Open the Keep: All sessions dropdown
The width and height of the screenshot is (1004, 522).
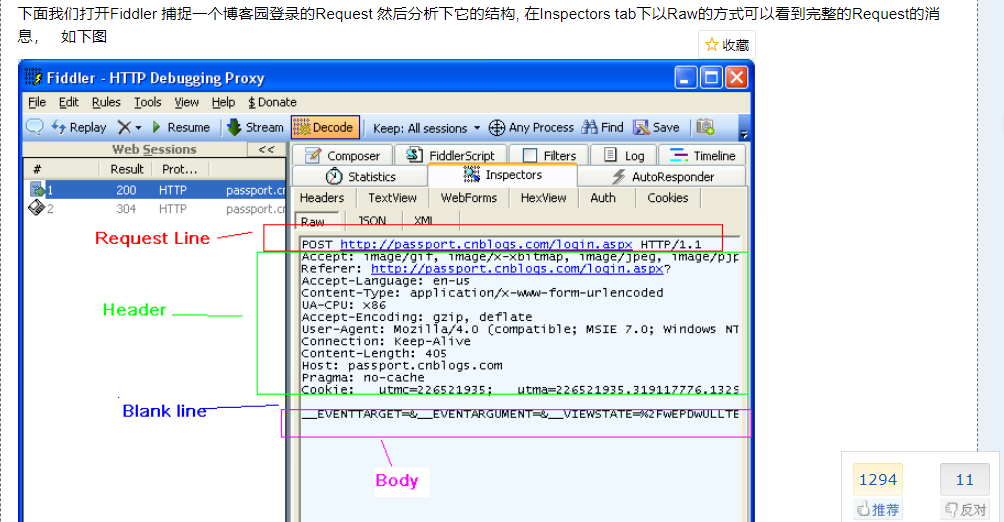coord(426,128)
